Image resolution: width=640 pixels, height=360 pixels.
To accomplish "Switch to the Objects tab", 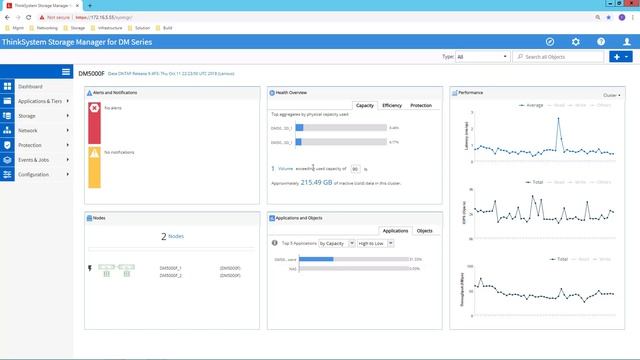I will pos(424,231).
